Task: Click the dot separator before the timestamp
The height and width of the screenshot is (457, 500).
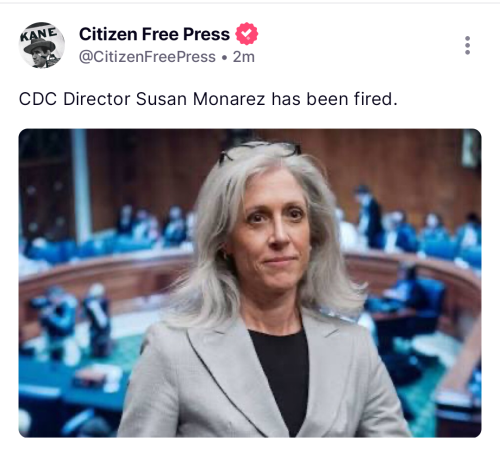Action: [x=224, y=57]
